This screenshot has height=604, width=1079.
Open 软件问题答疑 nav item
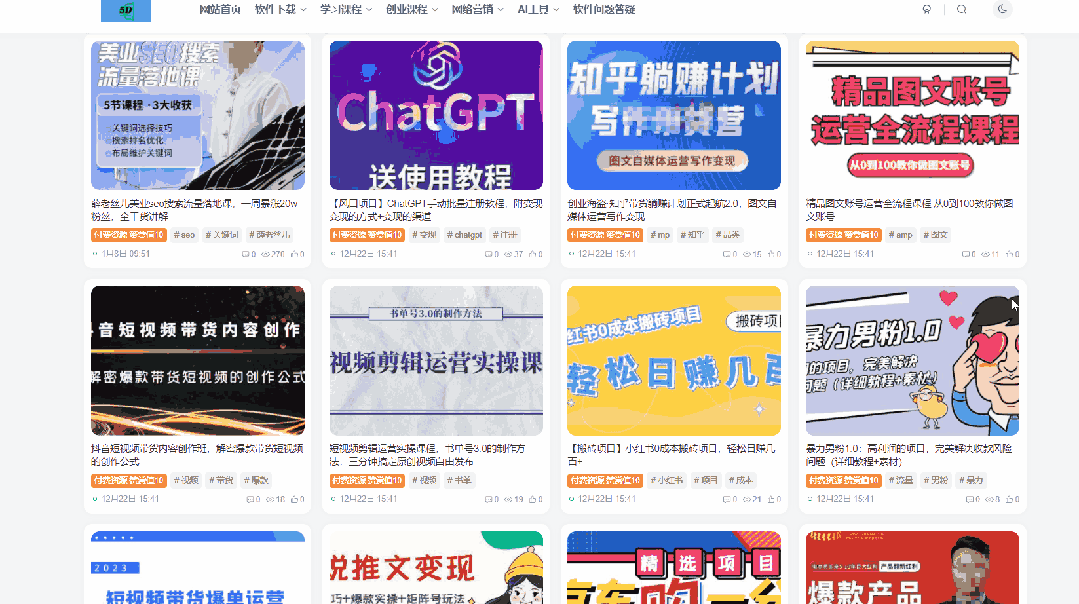[x=603, y=10]
